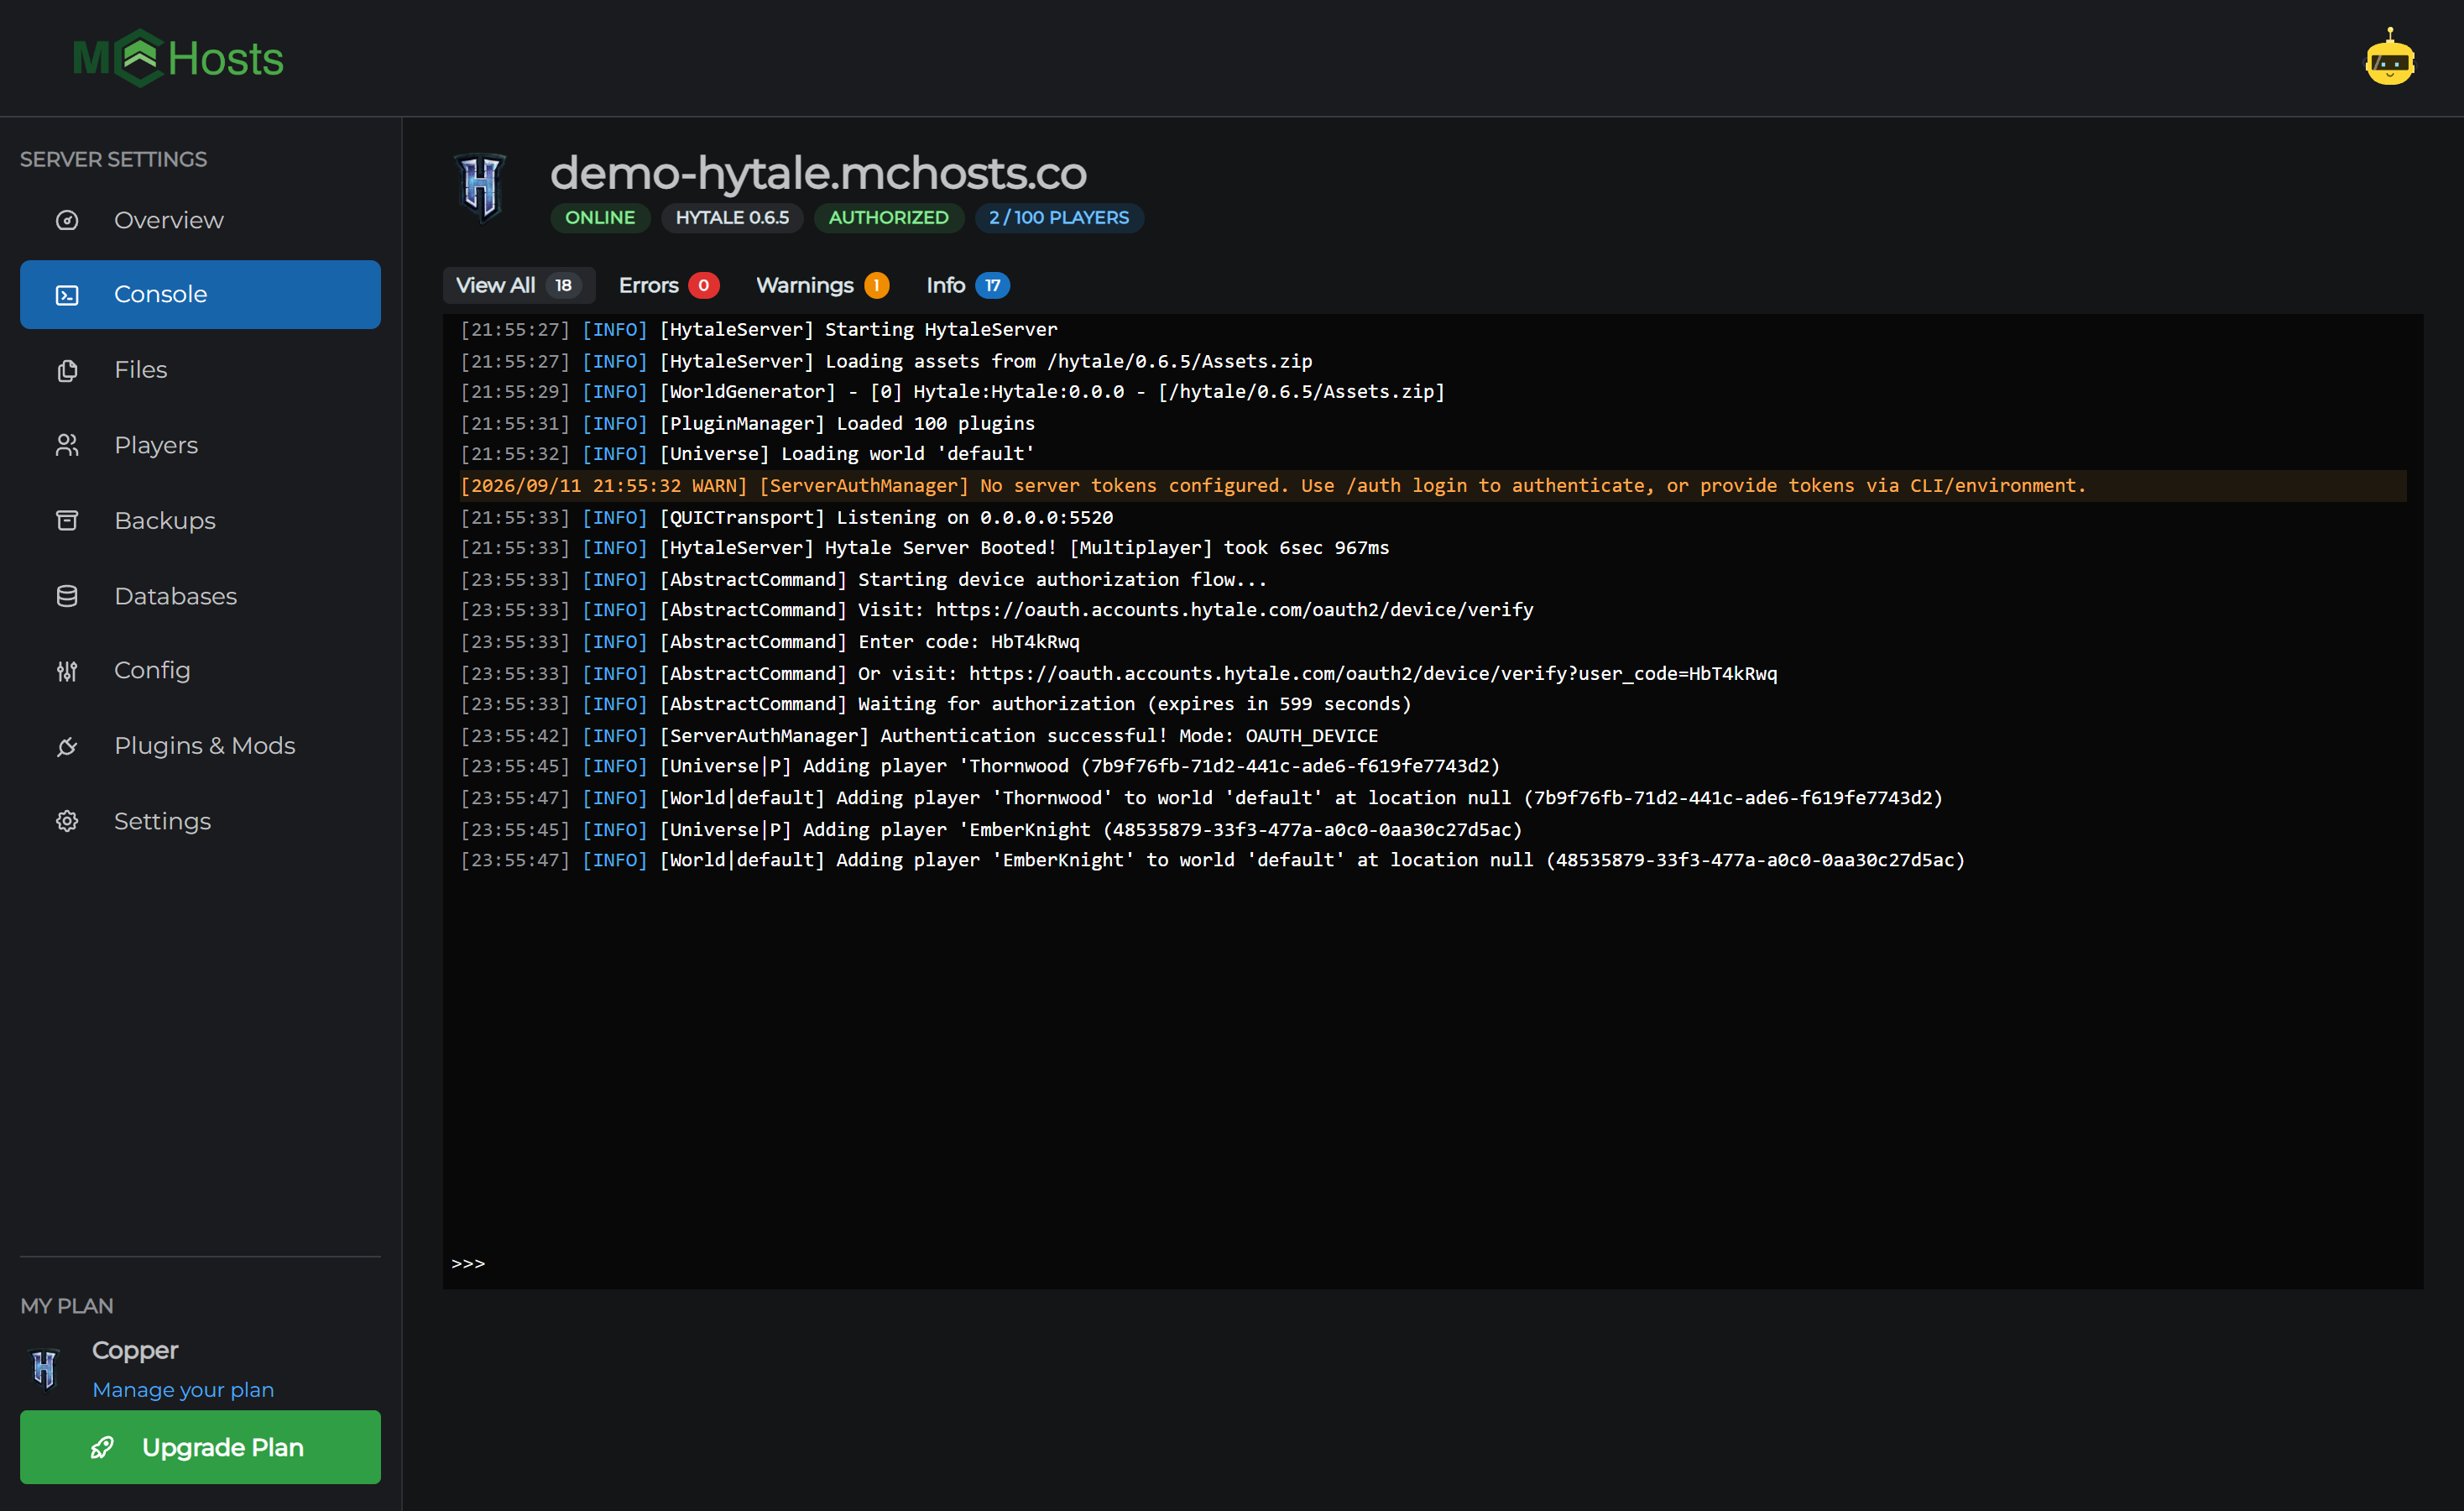Filter the console to Info messages
Image resolution: width=2464 pixels, height=1511 pixels.
(967, 285)
